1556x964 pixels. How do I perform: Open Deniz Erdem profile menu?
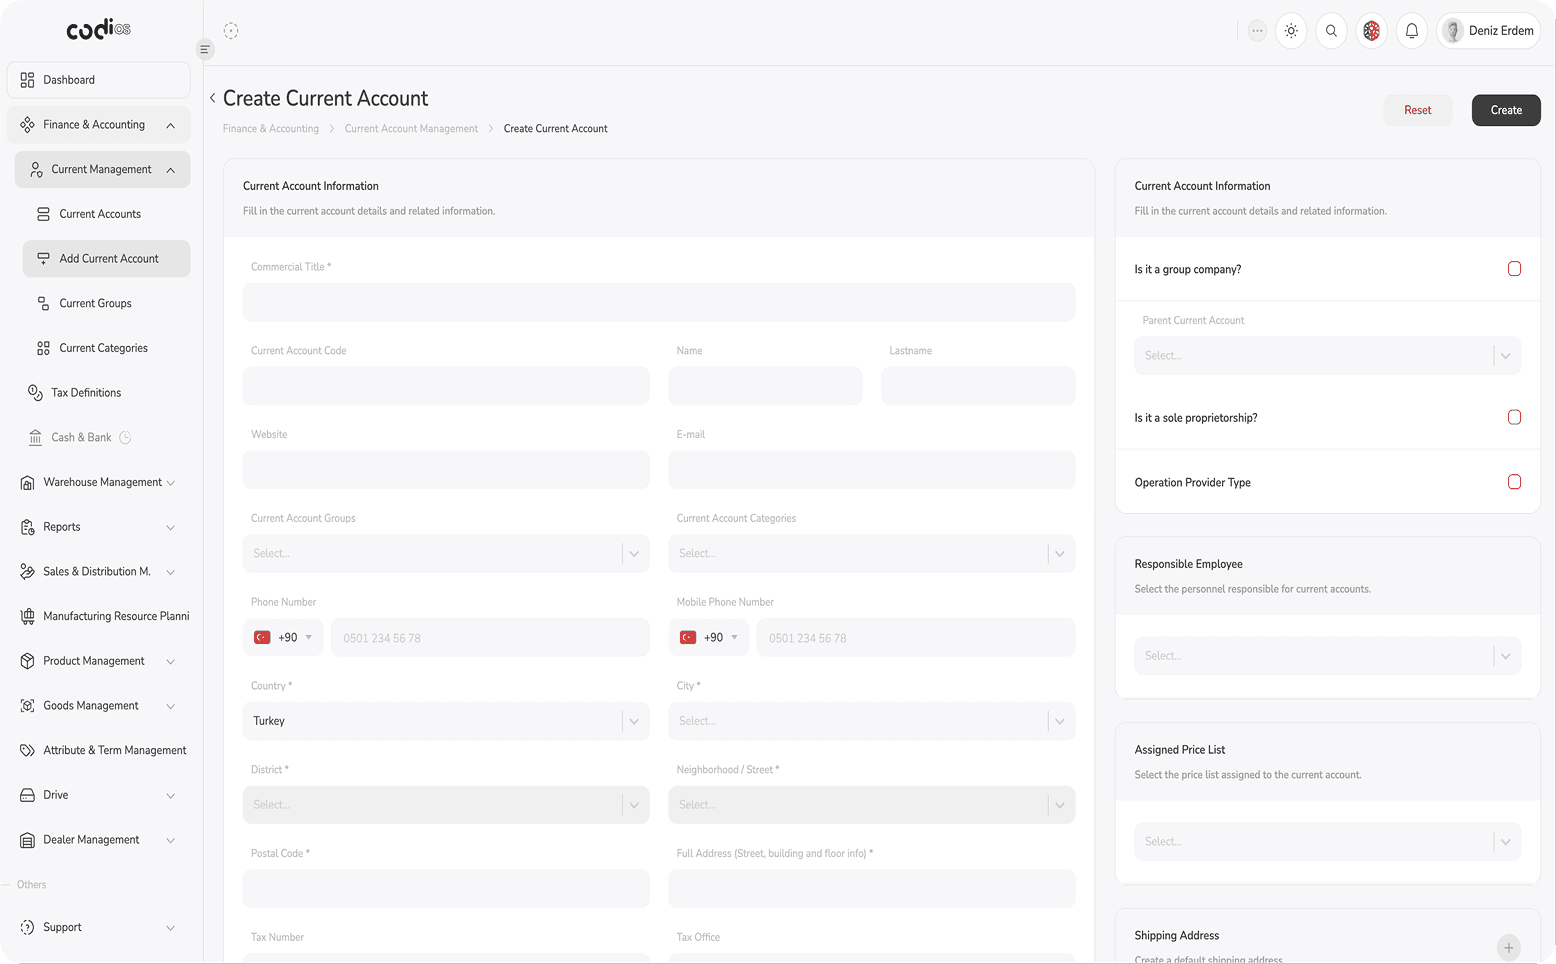(1488, 31)
